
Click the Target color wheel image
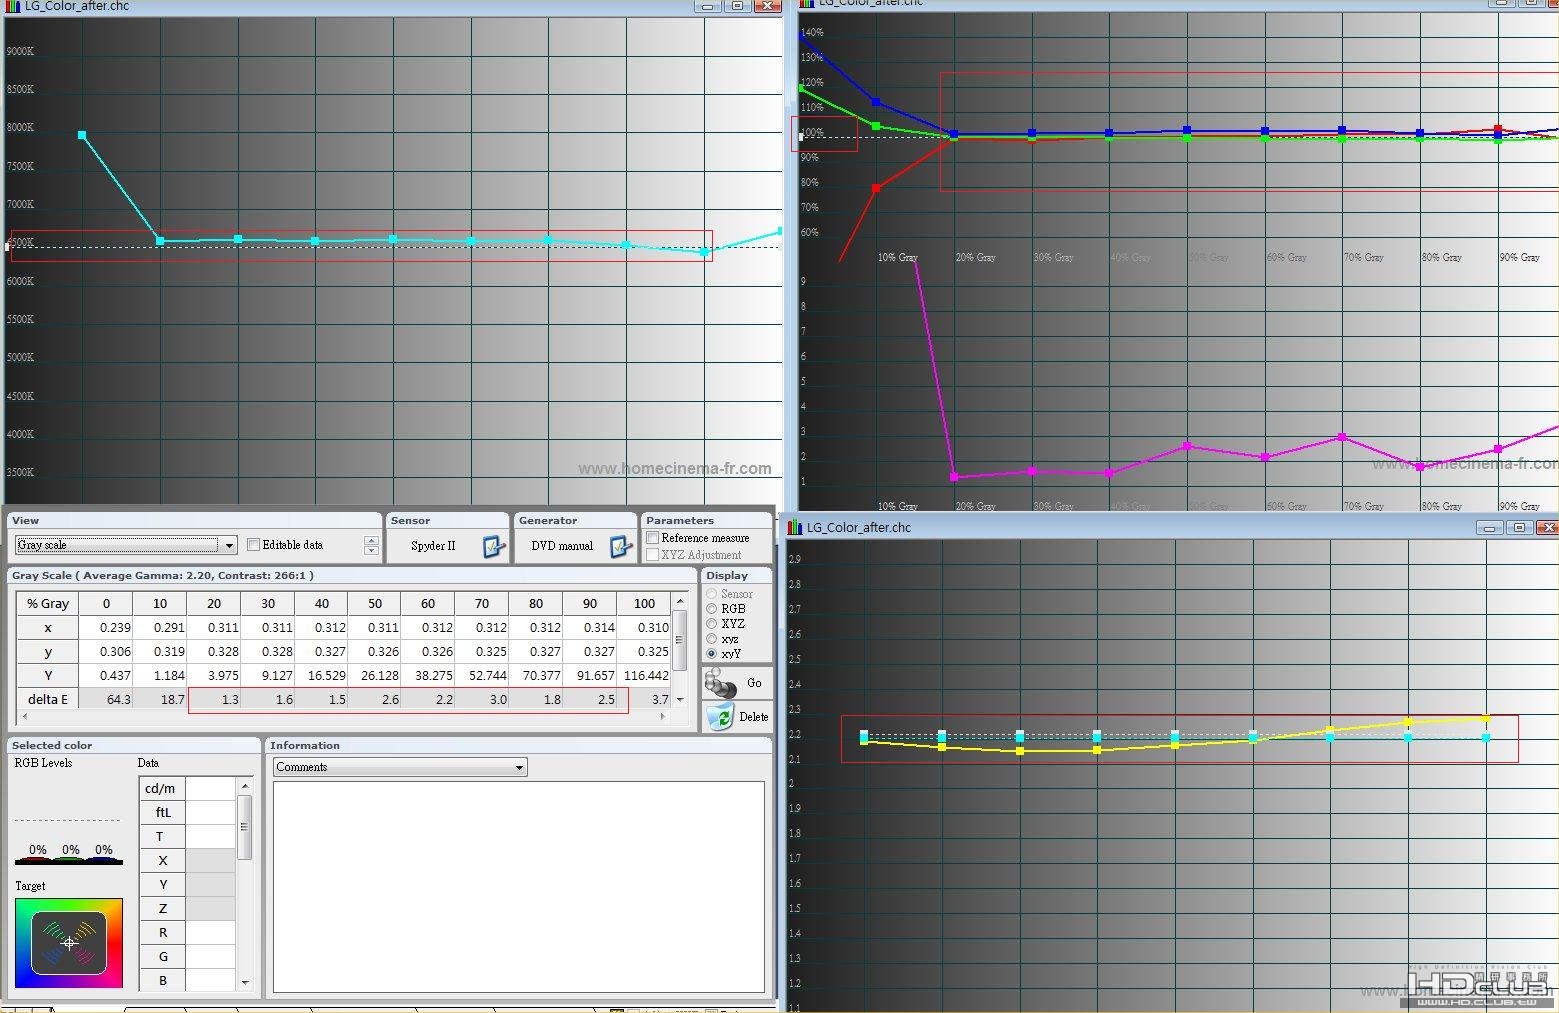[69, 942]
